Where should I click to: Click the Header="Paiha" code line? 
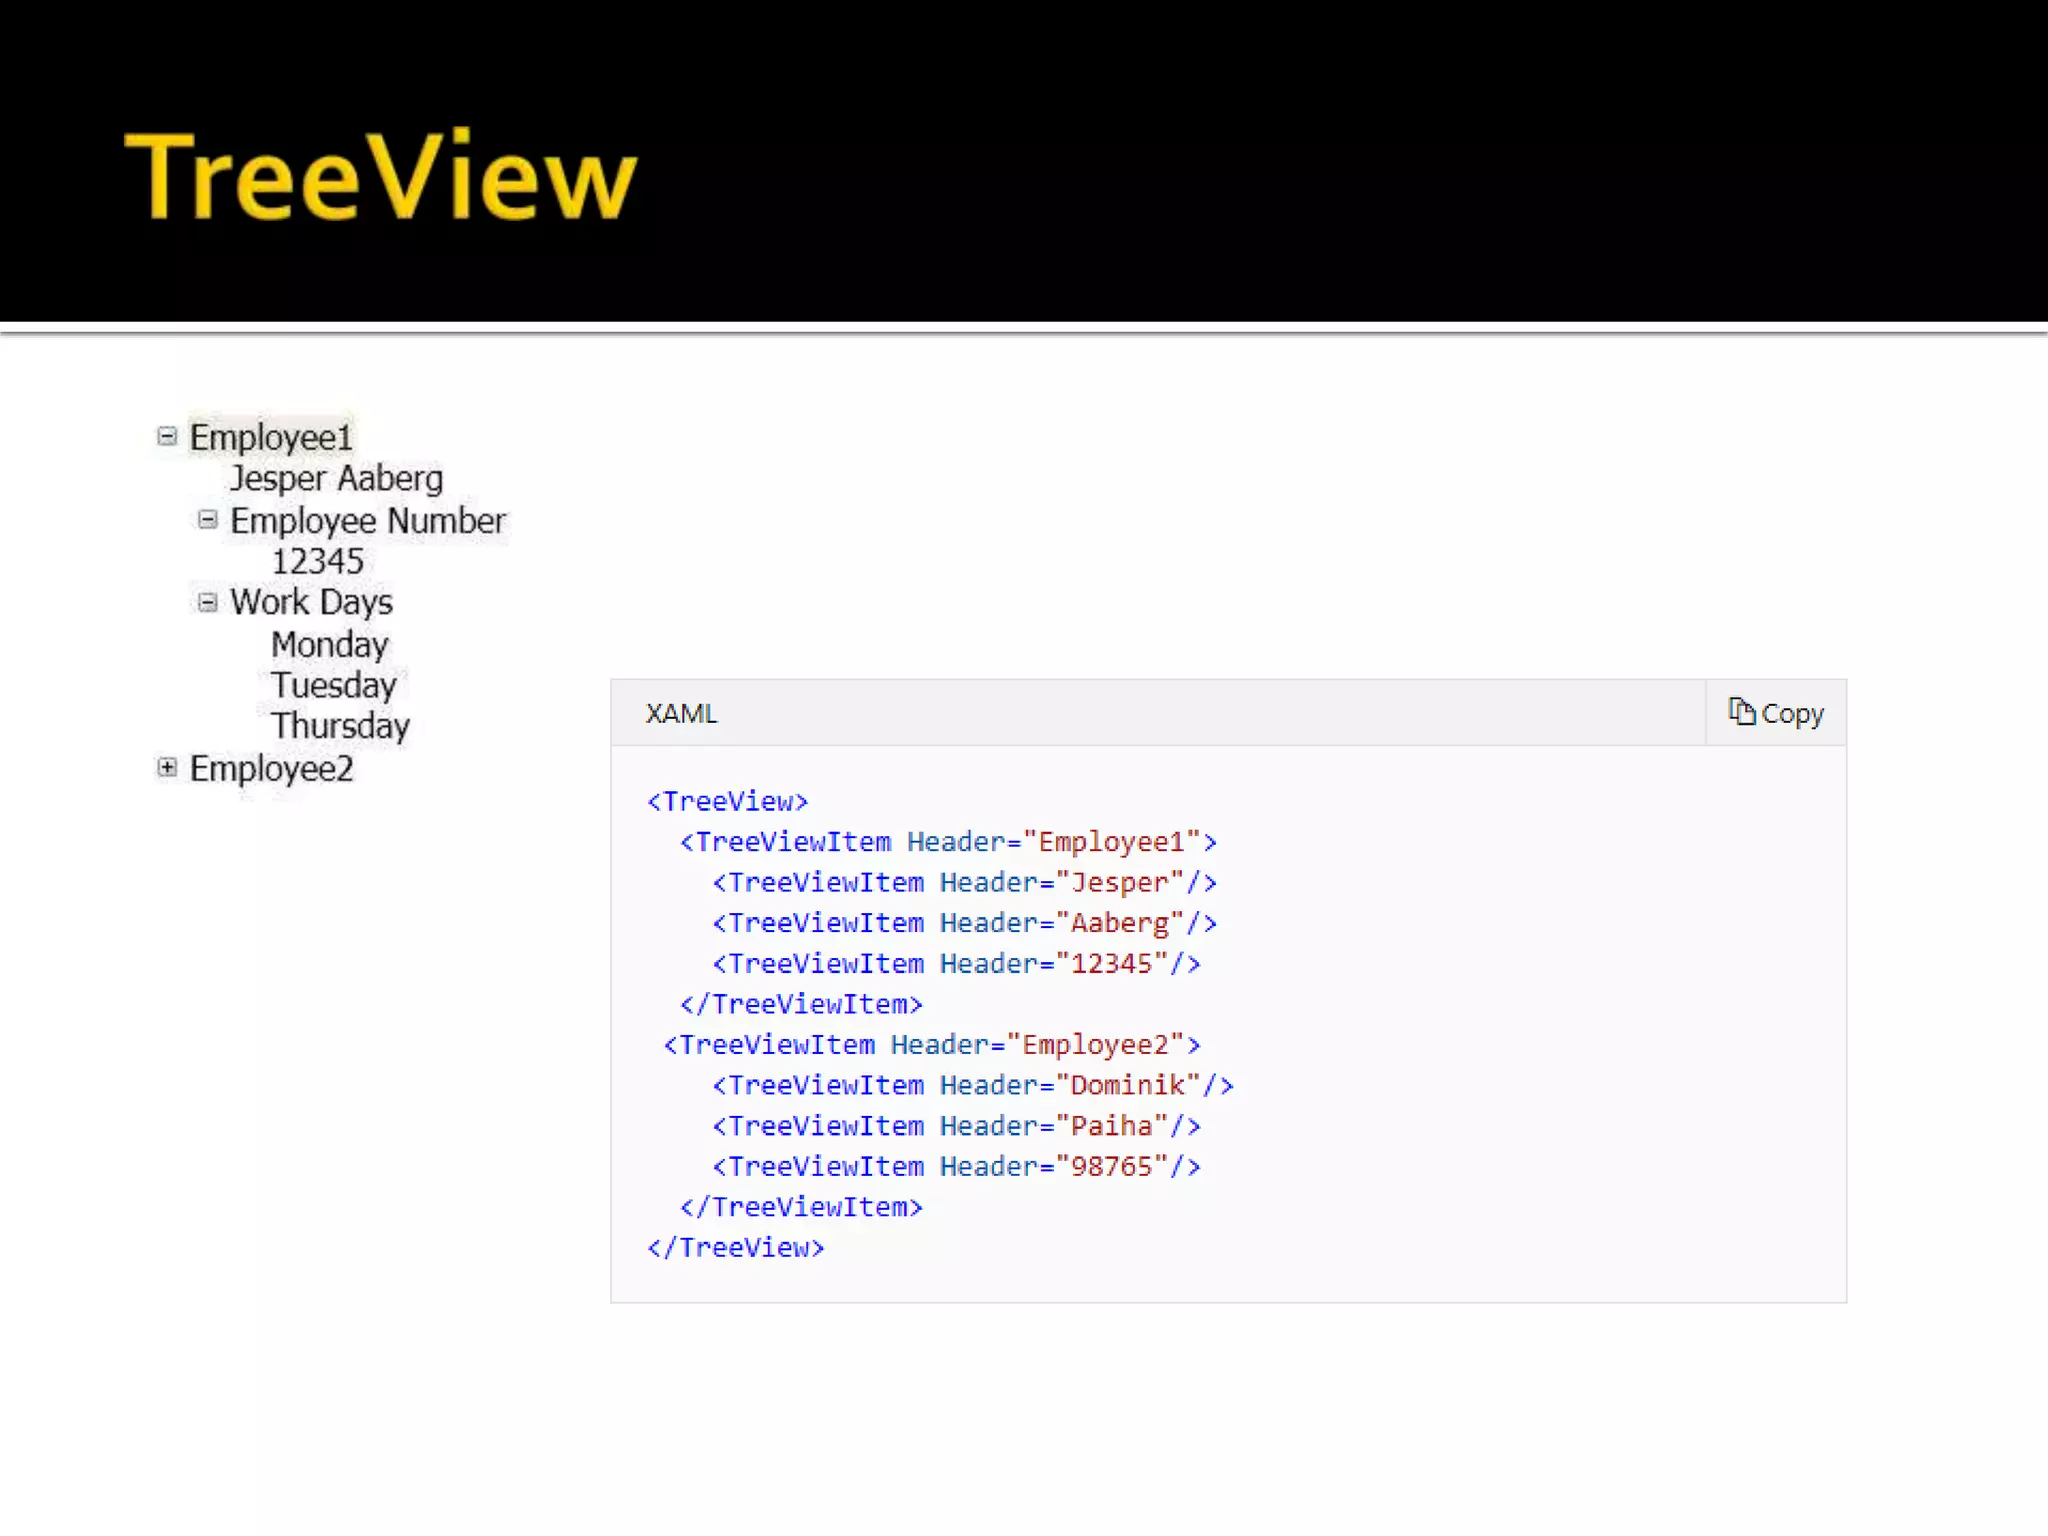[x=956, y=1126]
